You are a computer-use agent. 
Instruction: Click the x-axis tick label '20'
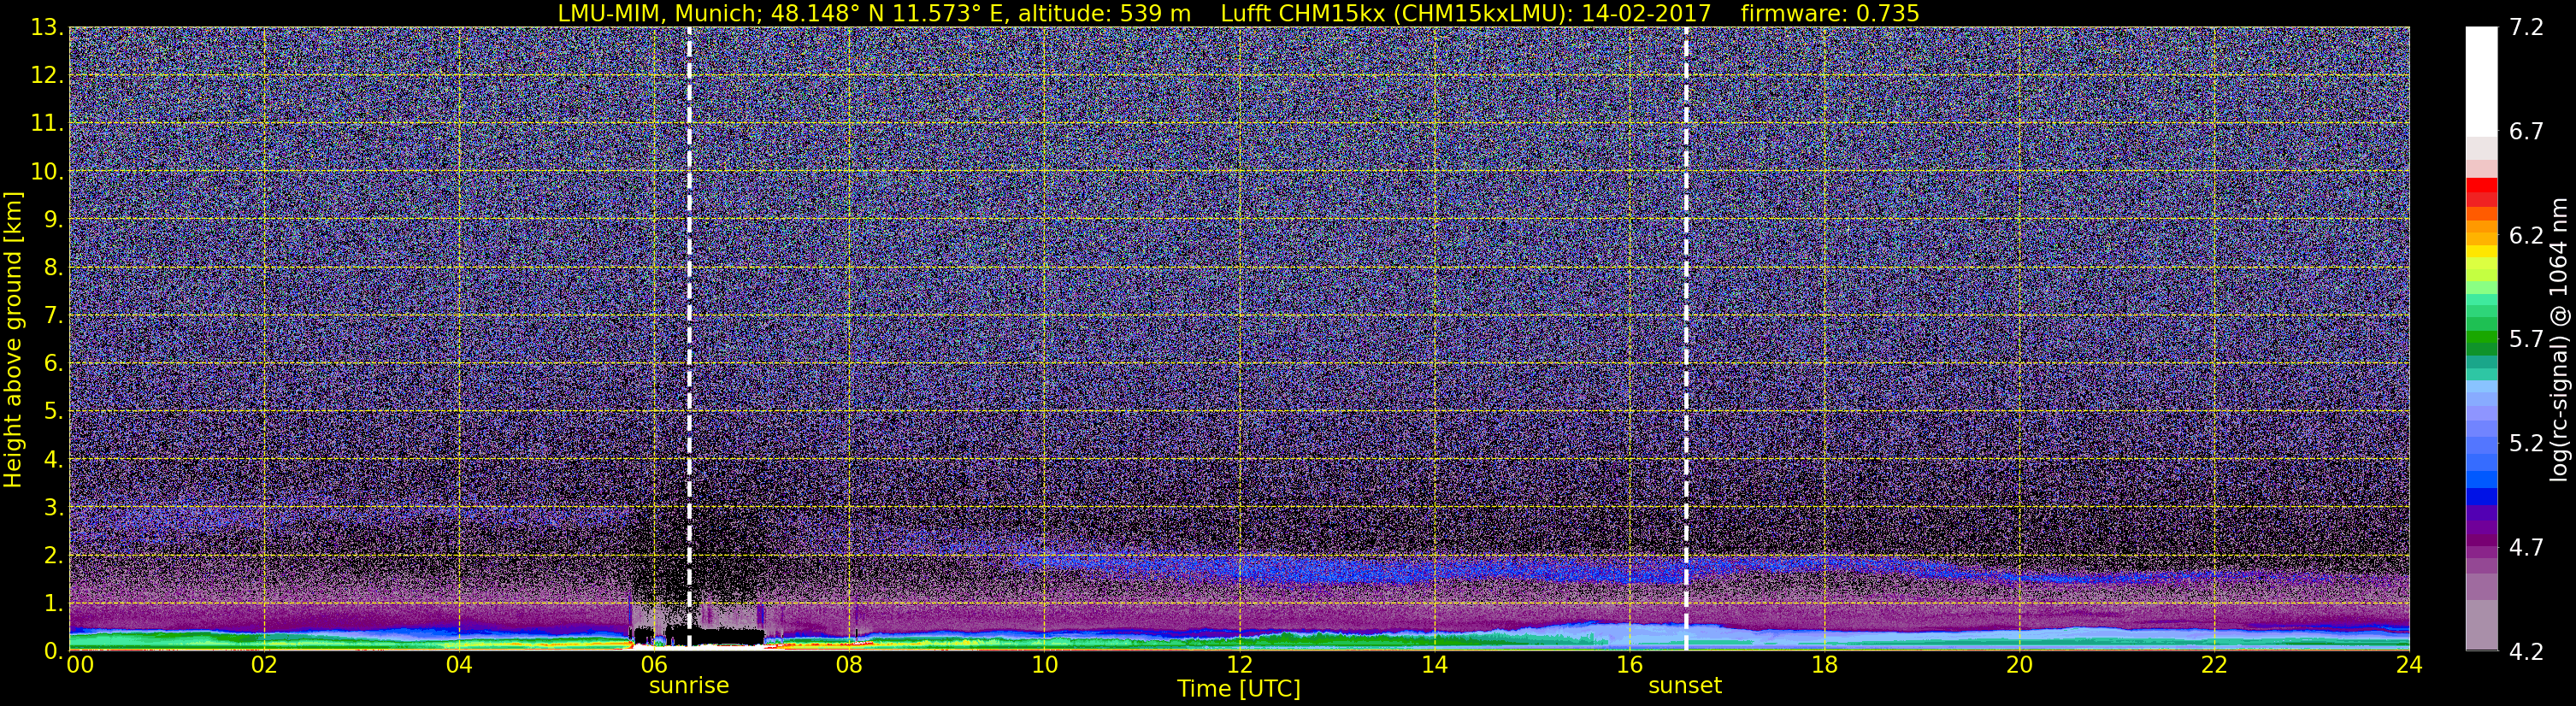click(x=2019, y=666)
